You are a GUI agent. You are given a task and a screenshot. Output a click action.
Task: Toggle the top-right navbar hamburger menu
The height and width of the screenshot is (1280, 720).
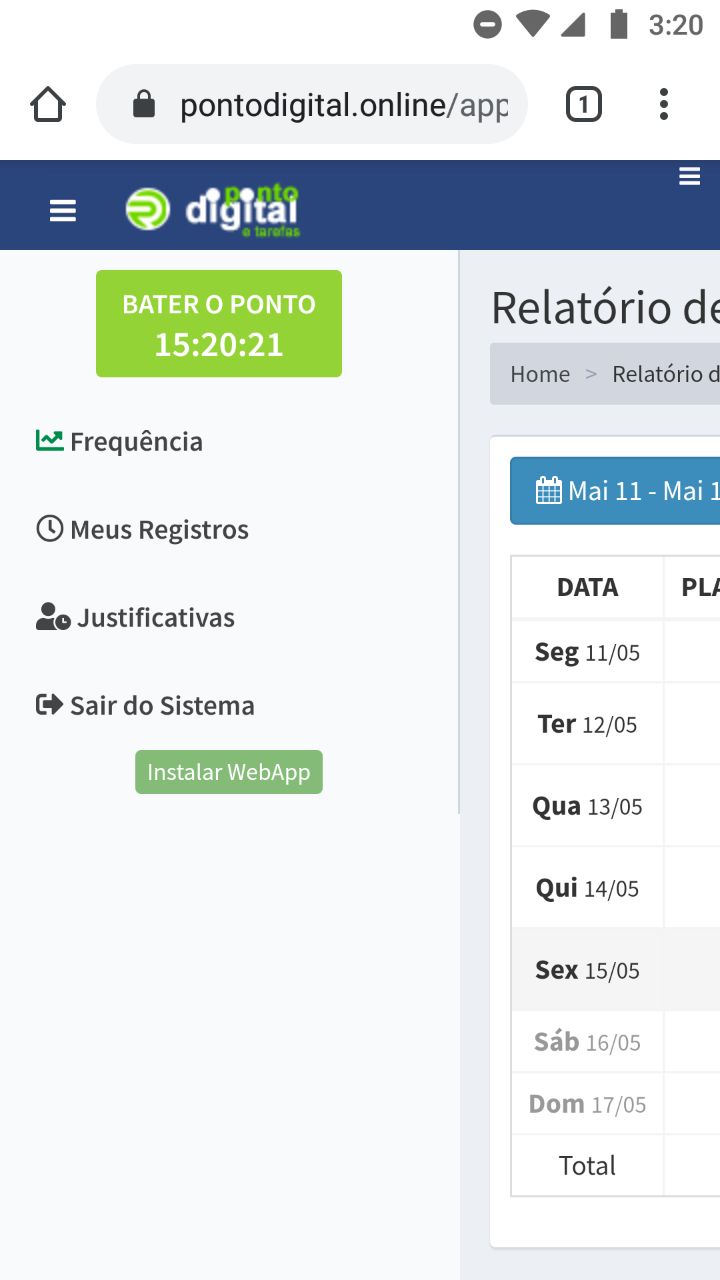[689, 176]
